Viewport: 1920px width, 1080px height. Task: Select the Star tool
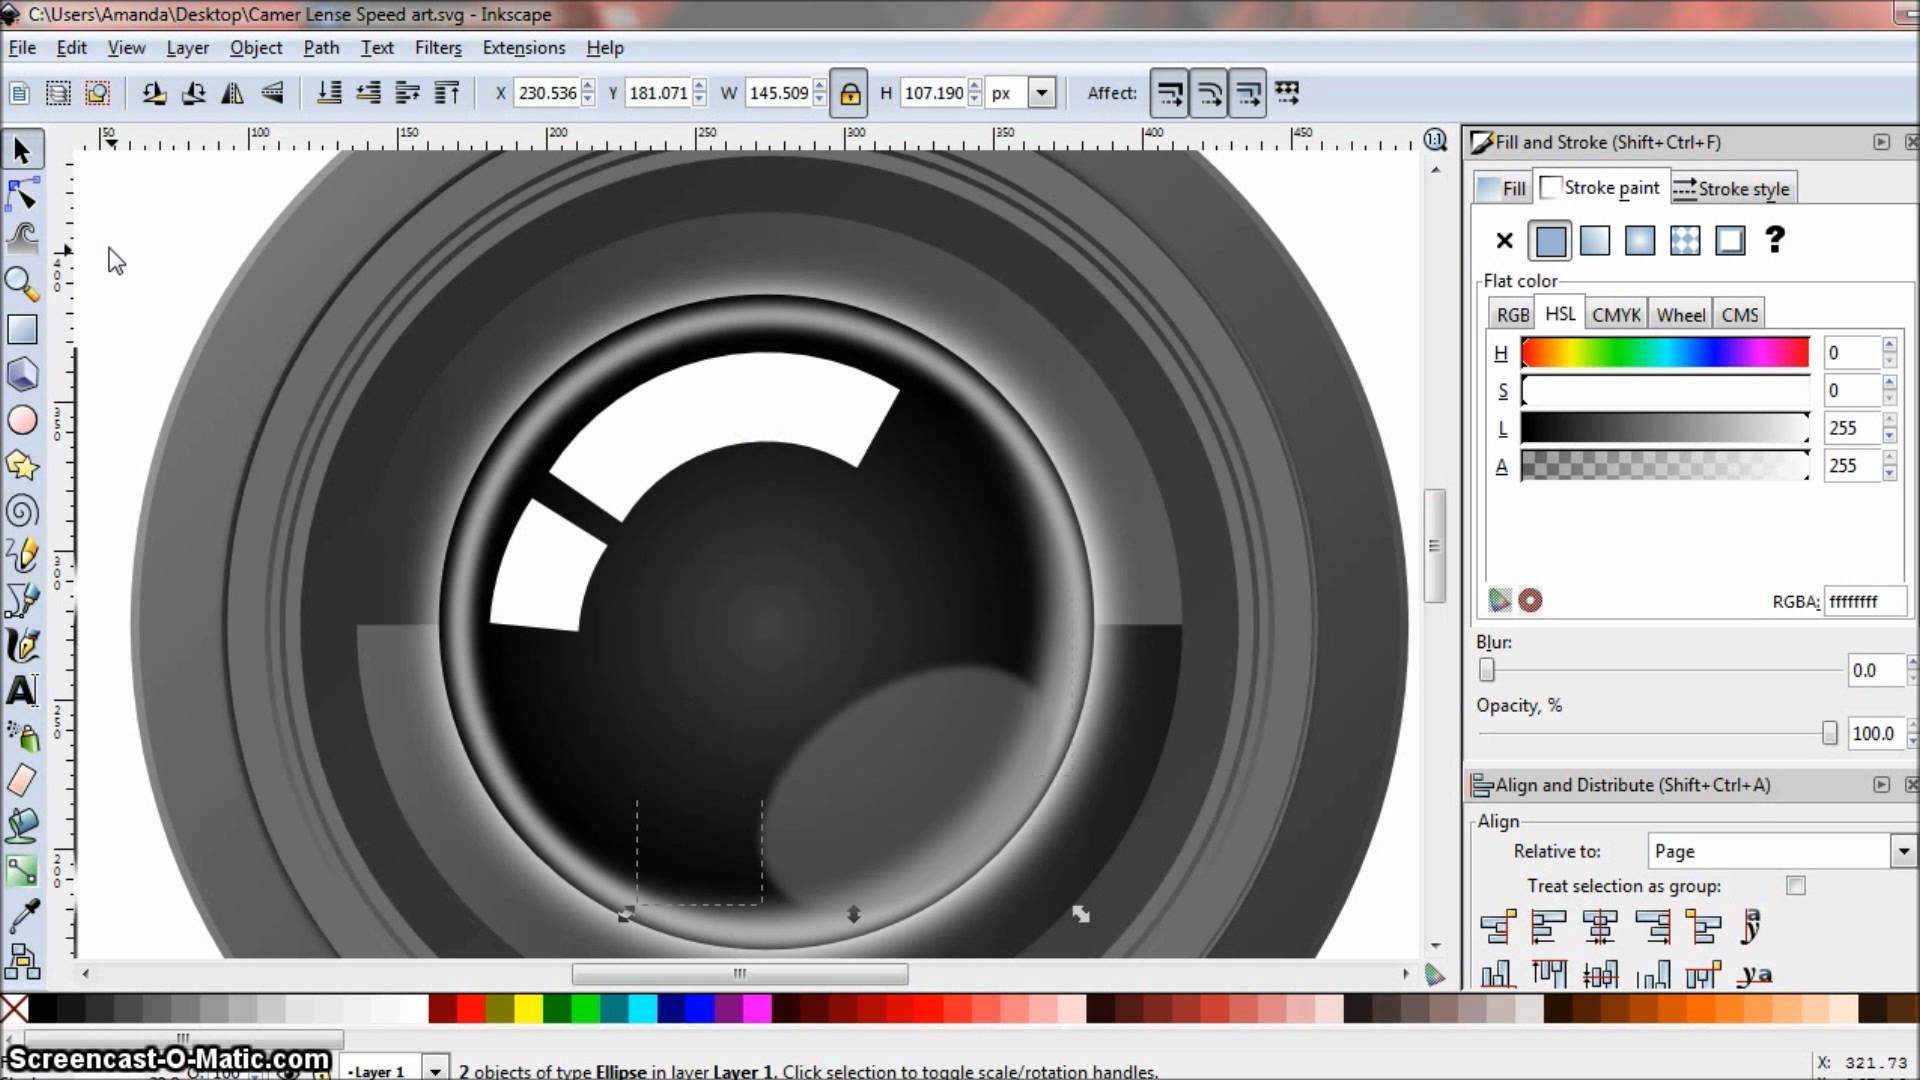tap(22, 465)
